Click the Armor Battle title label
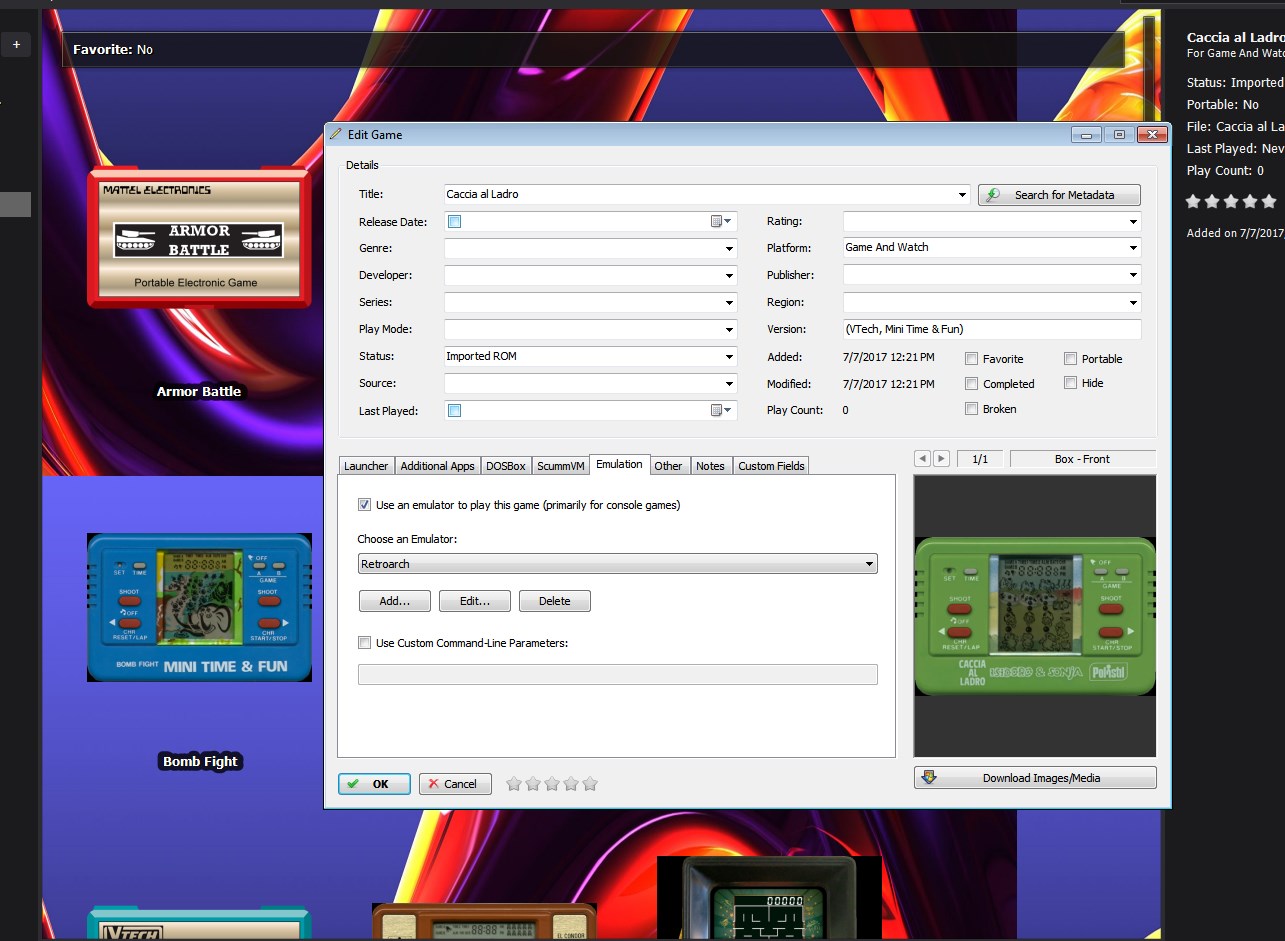This screenshot has width=1285, height=941. pos(199,391)
